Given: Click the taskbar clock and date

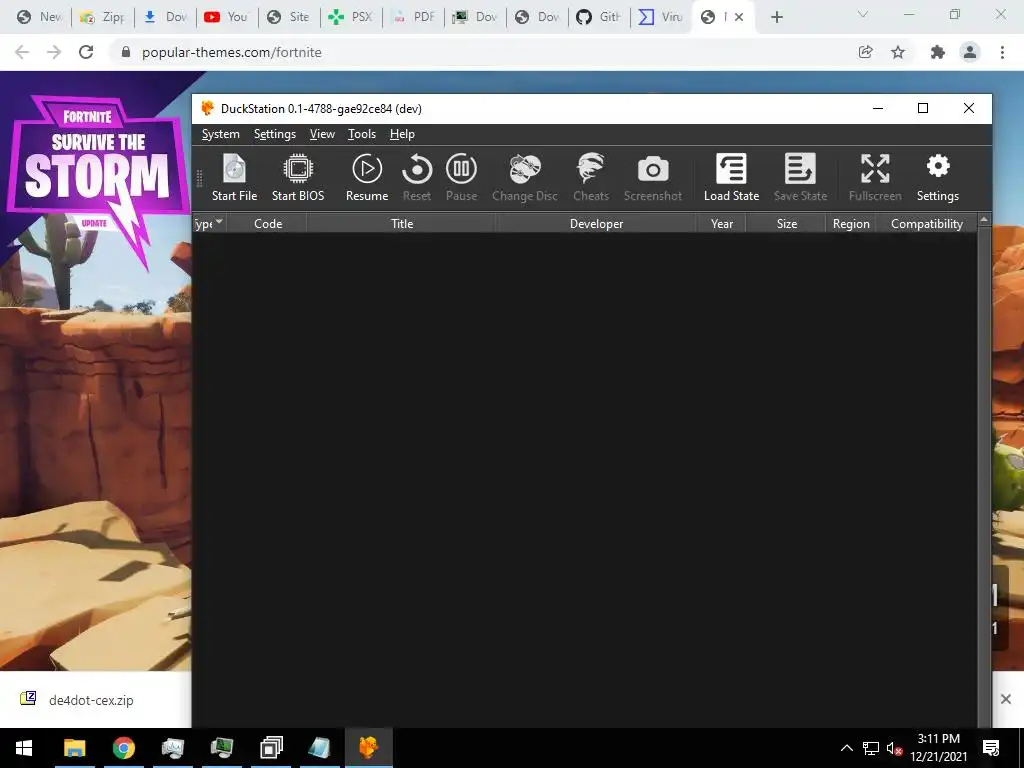Looking at the screenshot, I should (x=938, y=748).
